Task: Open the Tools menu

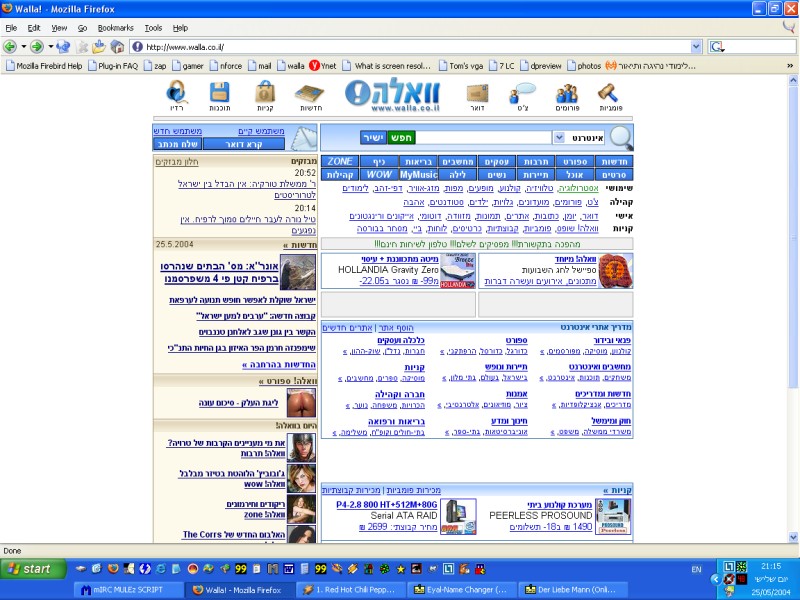Action: coord(153,28)
